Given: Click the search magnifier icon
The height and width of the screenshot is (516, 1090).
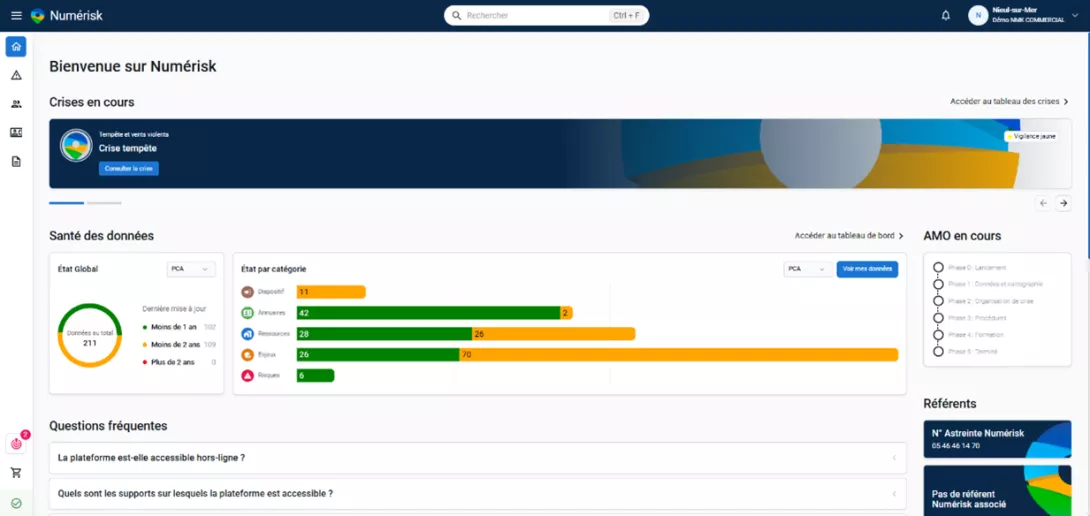Looking at the screenshot, I should [457, 15].
